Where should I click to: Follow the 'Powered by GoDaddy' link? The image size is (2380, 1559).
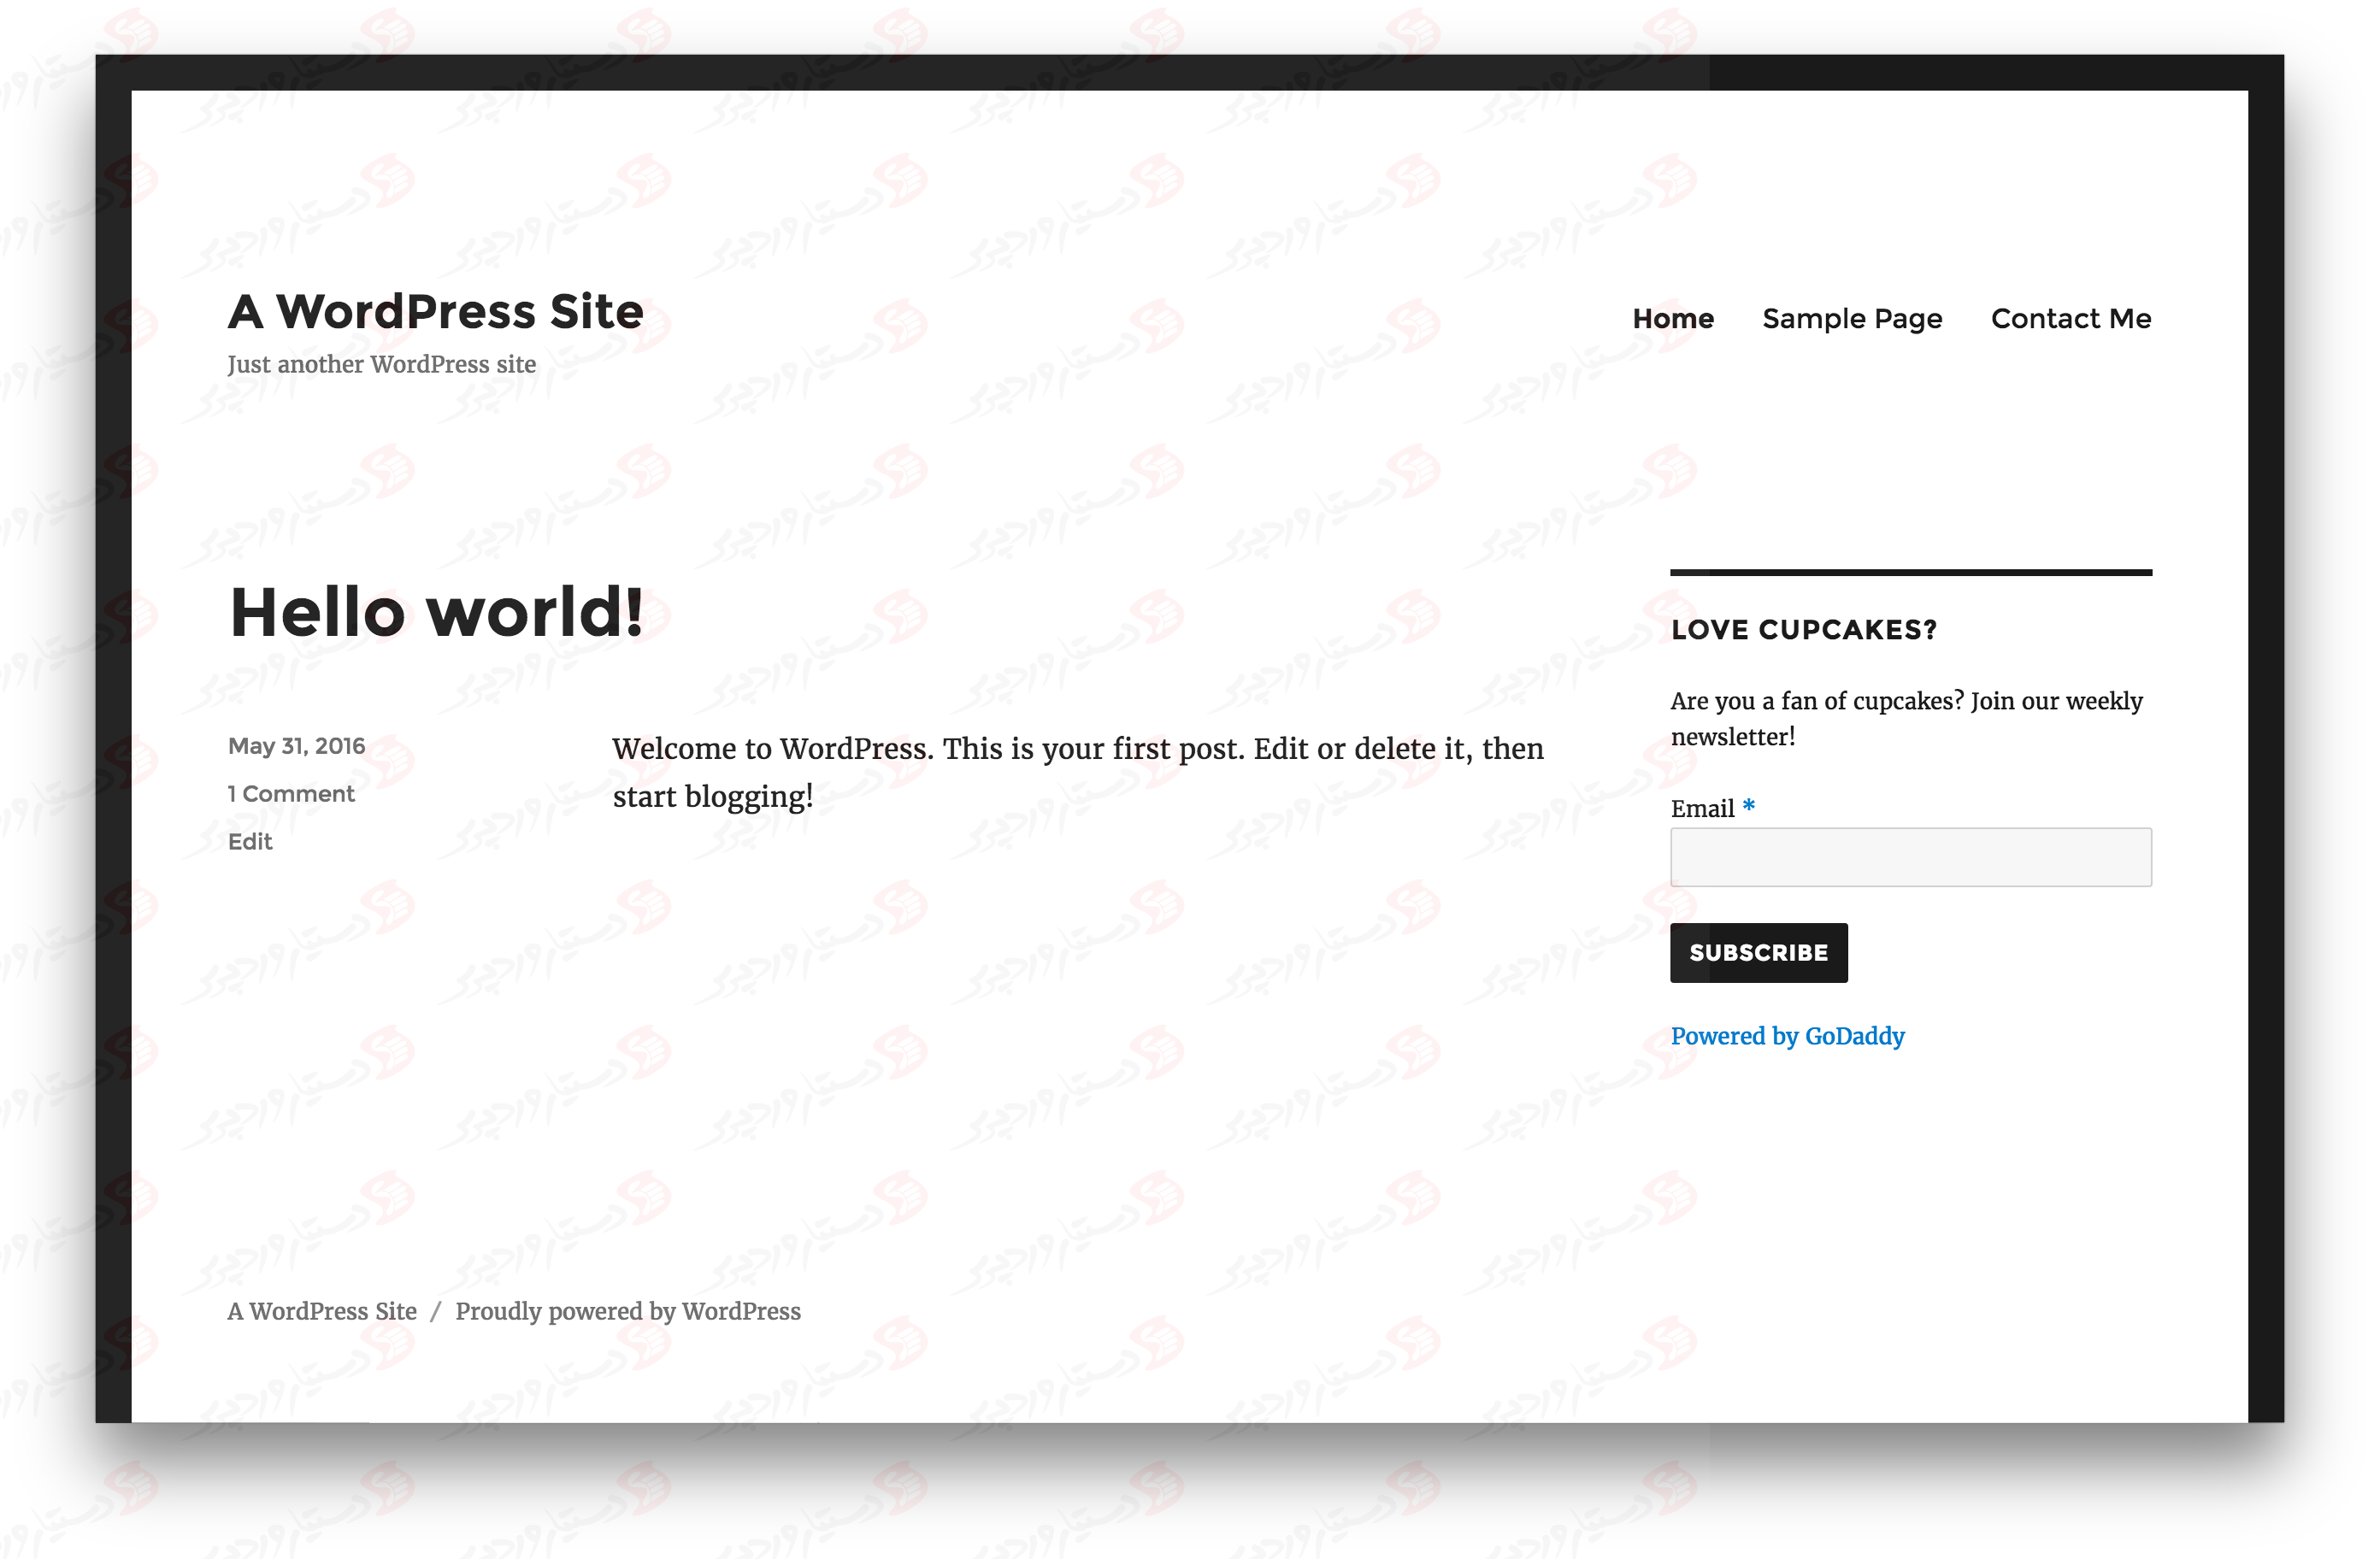[x=1787, y=1036]
